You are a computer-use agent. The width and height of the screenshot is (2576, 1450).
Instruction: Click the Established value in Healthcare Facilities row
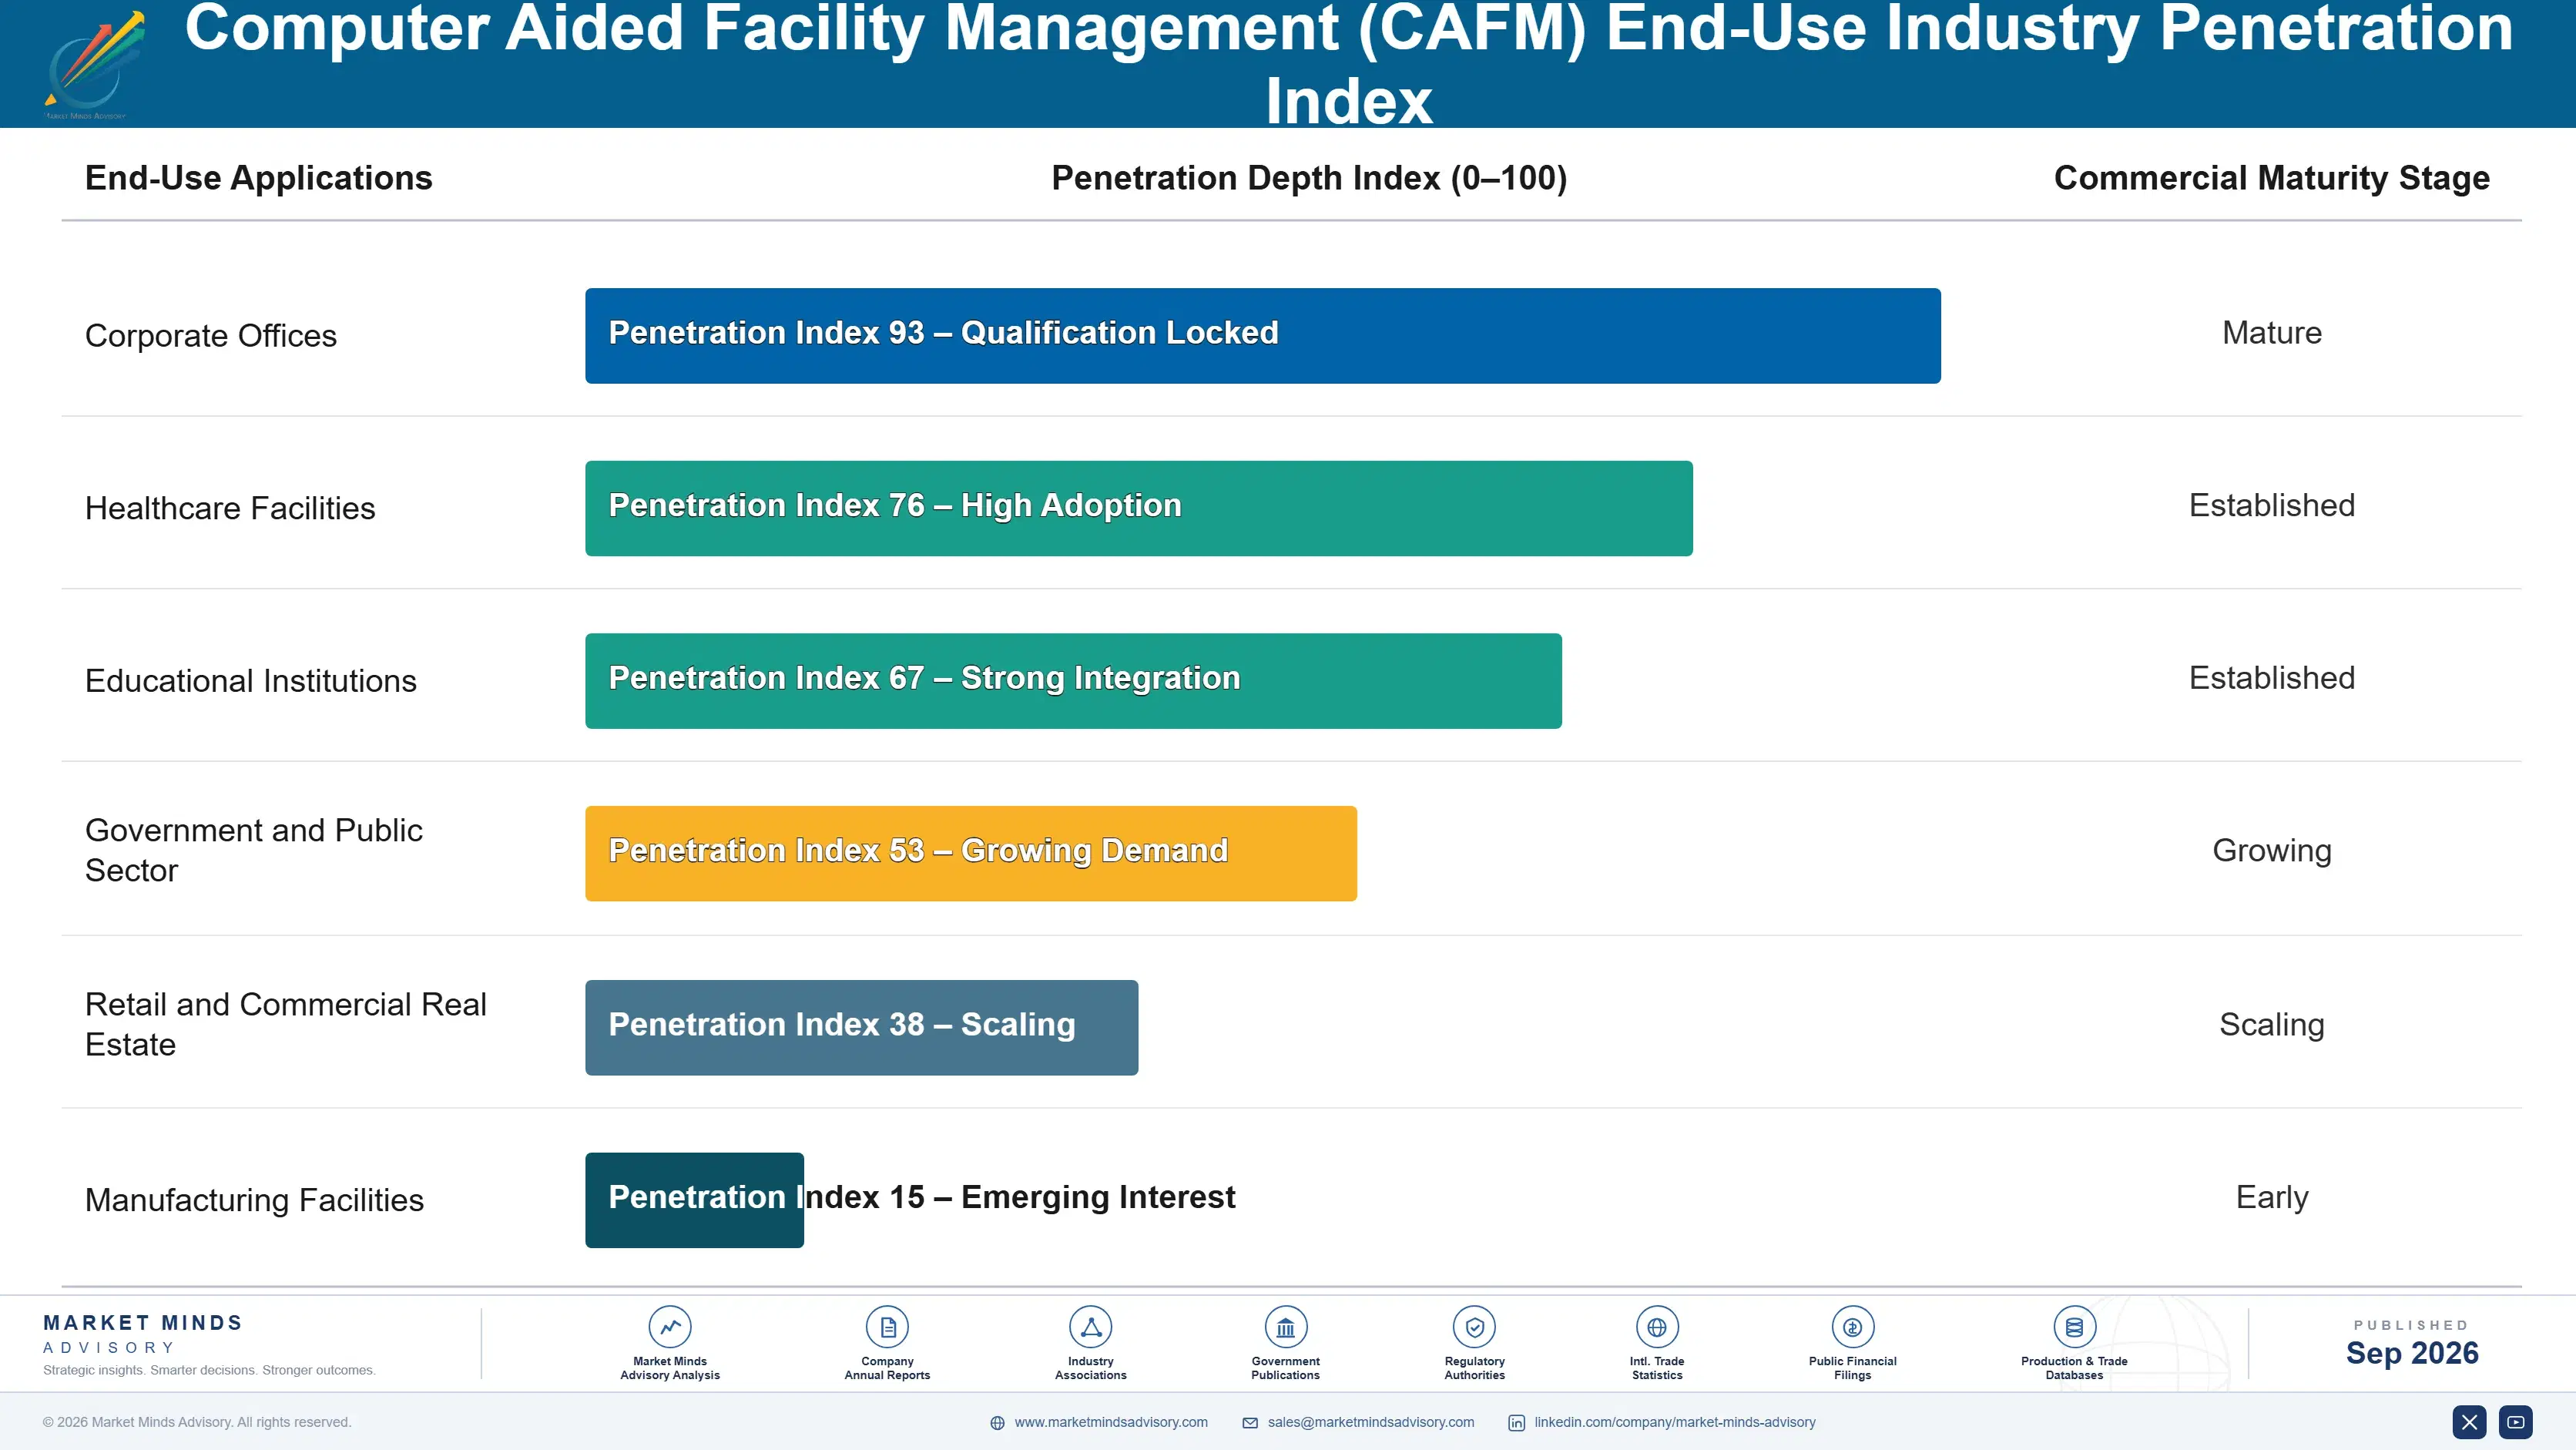tap(2272, 505)
